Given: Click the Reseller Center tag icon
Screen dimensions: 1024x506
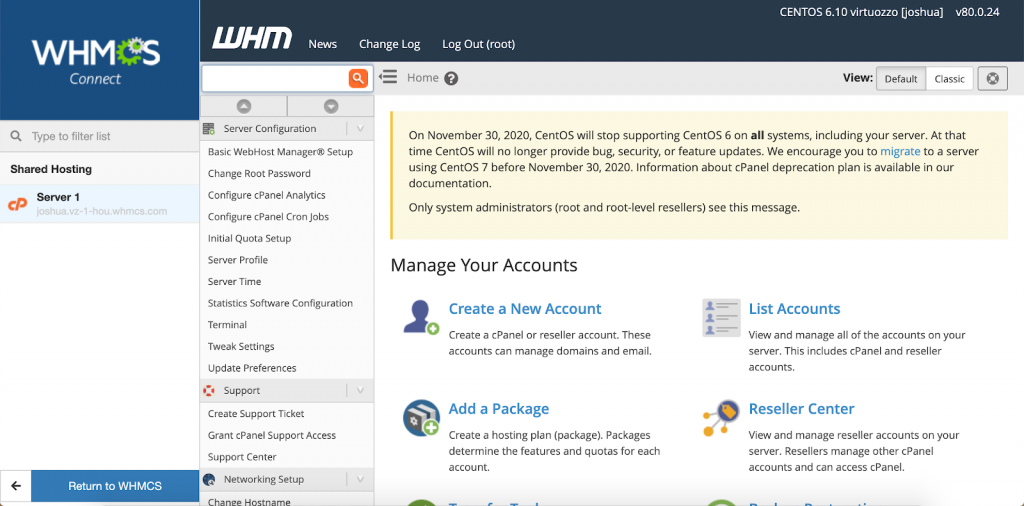Looking at the screenshot, I should tap(721, 418).
